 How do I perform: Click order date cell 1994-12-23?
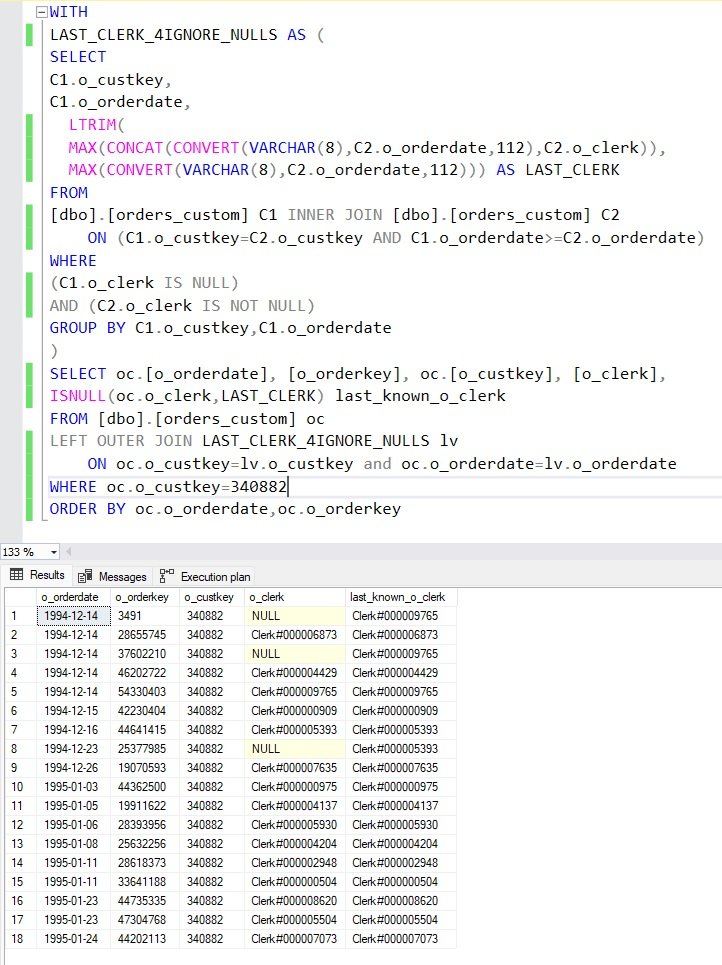point(73,748)
